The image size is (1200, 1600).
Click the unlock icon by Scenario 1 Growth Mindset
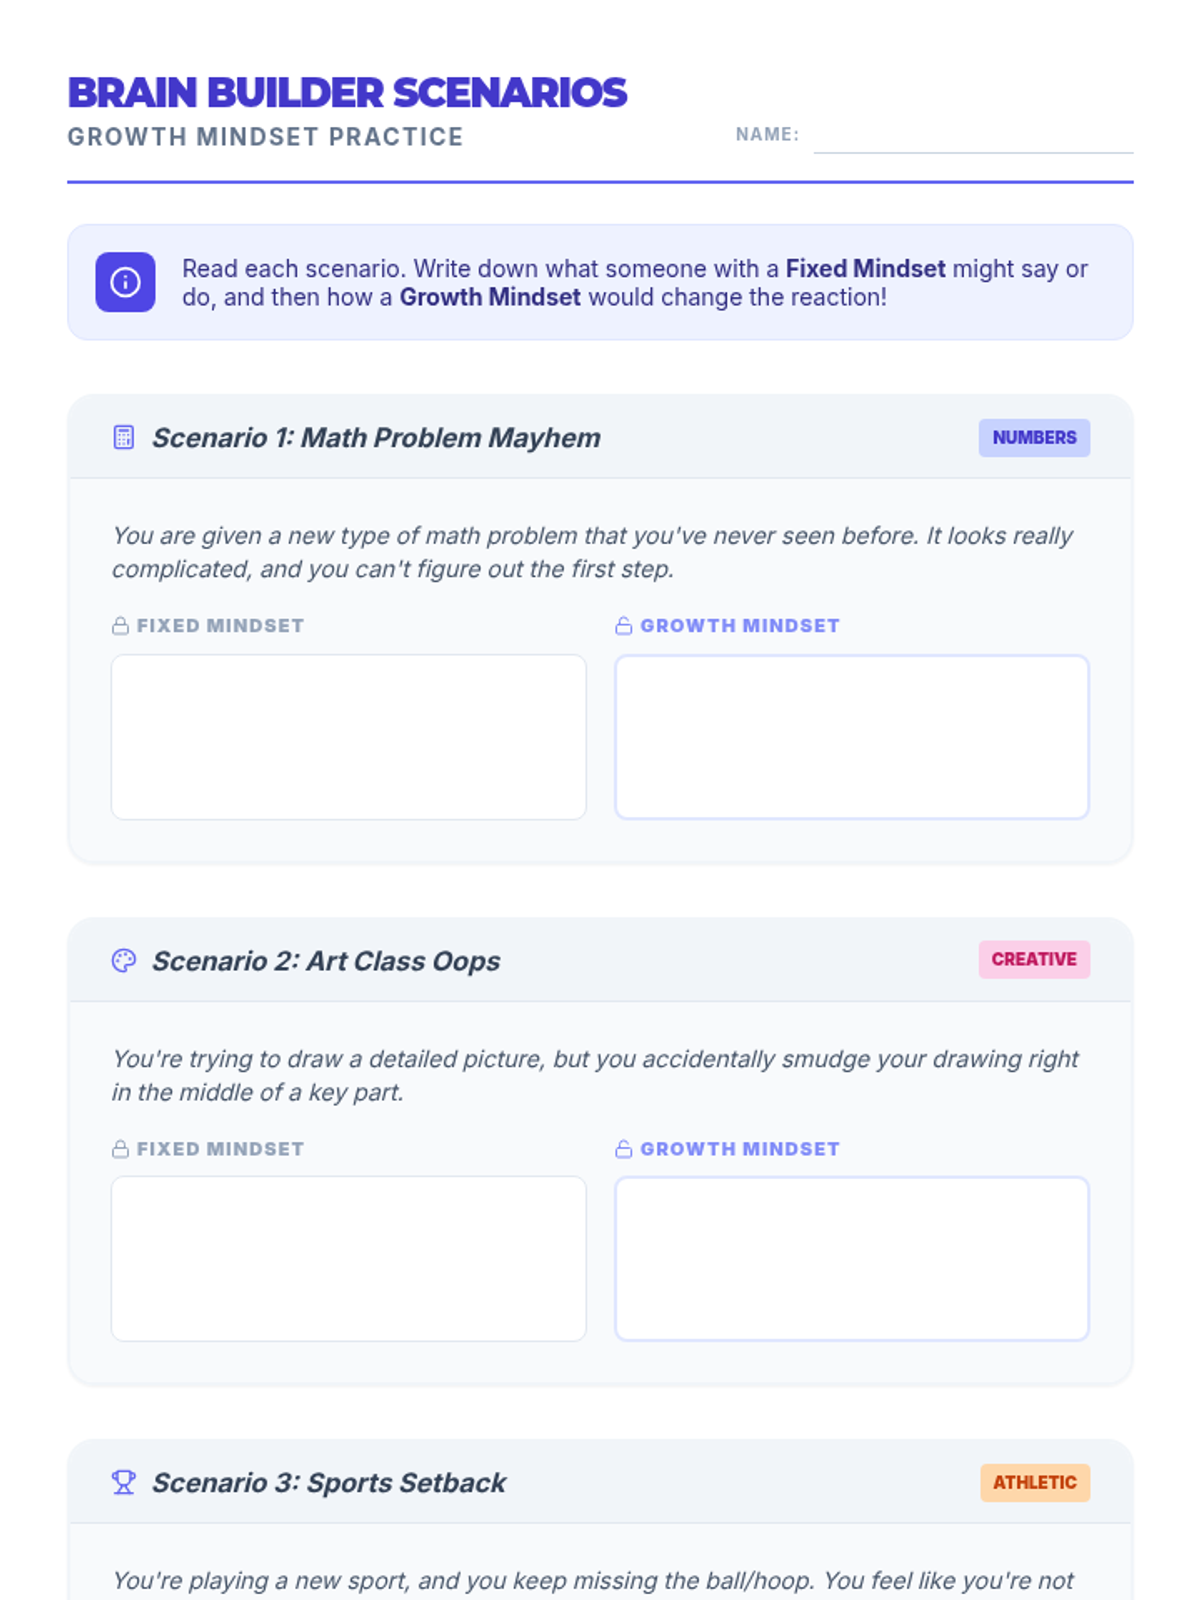tap(623, 626)
